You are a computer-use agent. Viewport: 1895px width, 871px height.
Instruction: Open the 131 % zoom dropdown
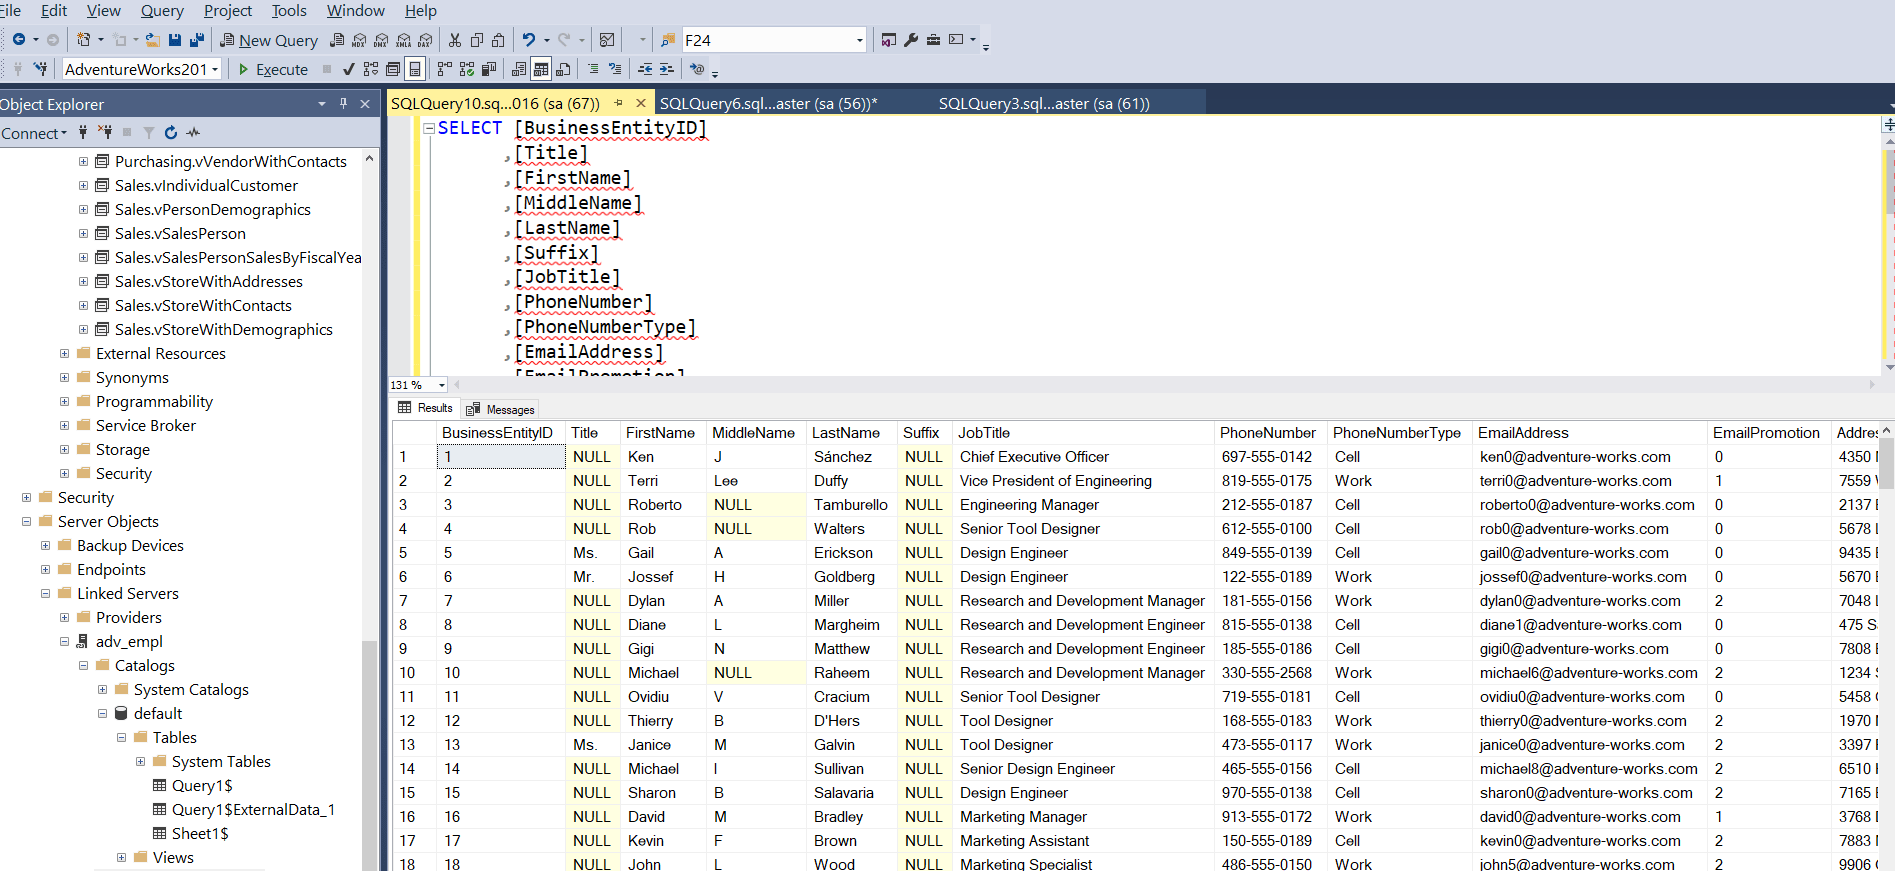tap(441, 385)
